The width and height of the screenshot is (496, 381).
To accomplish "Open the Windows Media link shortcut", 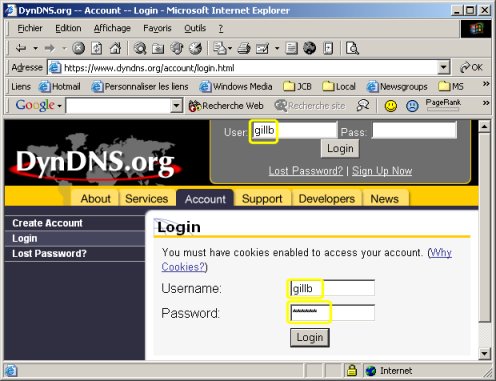I will 236,87.
